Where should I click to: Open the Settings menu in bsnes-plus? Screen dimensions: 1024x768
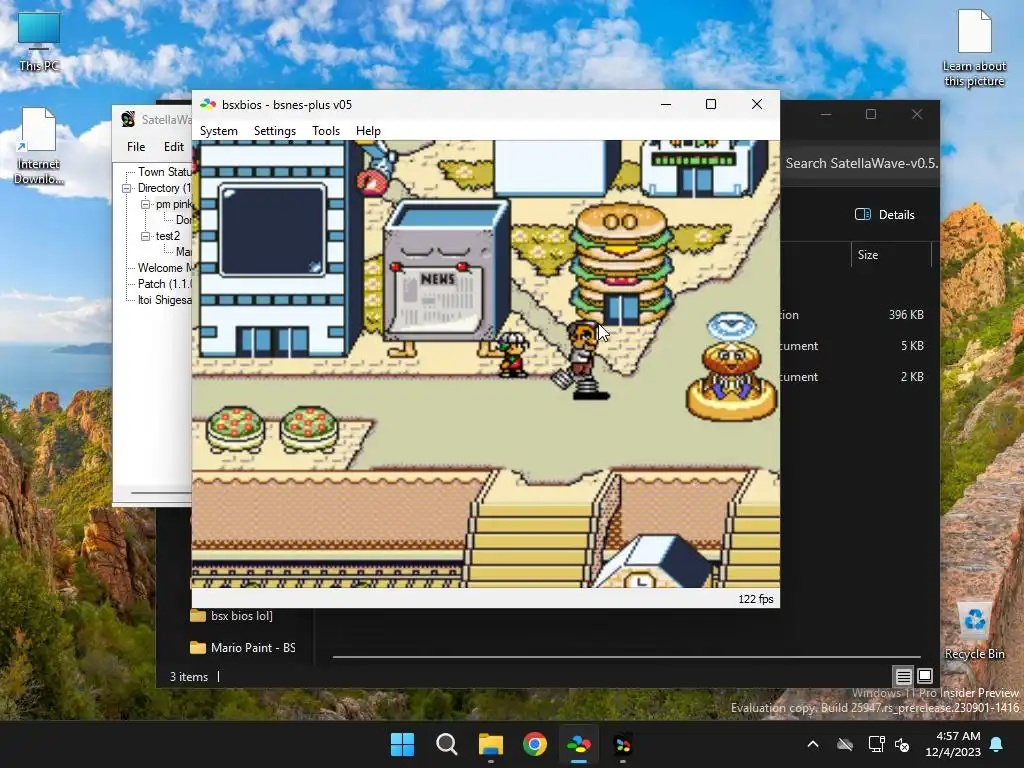point(274,131)
